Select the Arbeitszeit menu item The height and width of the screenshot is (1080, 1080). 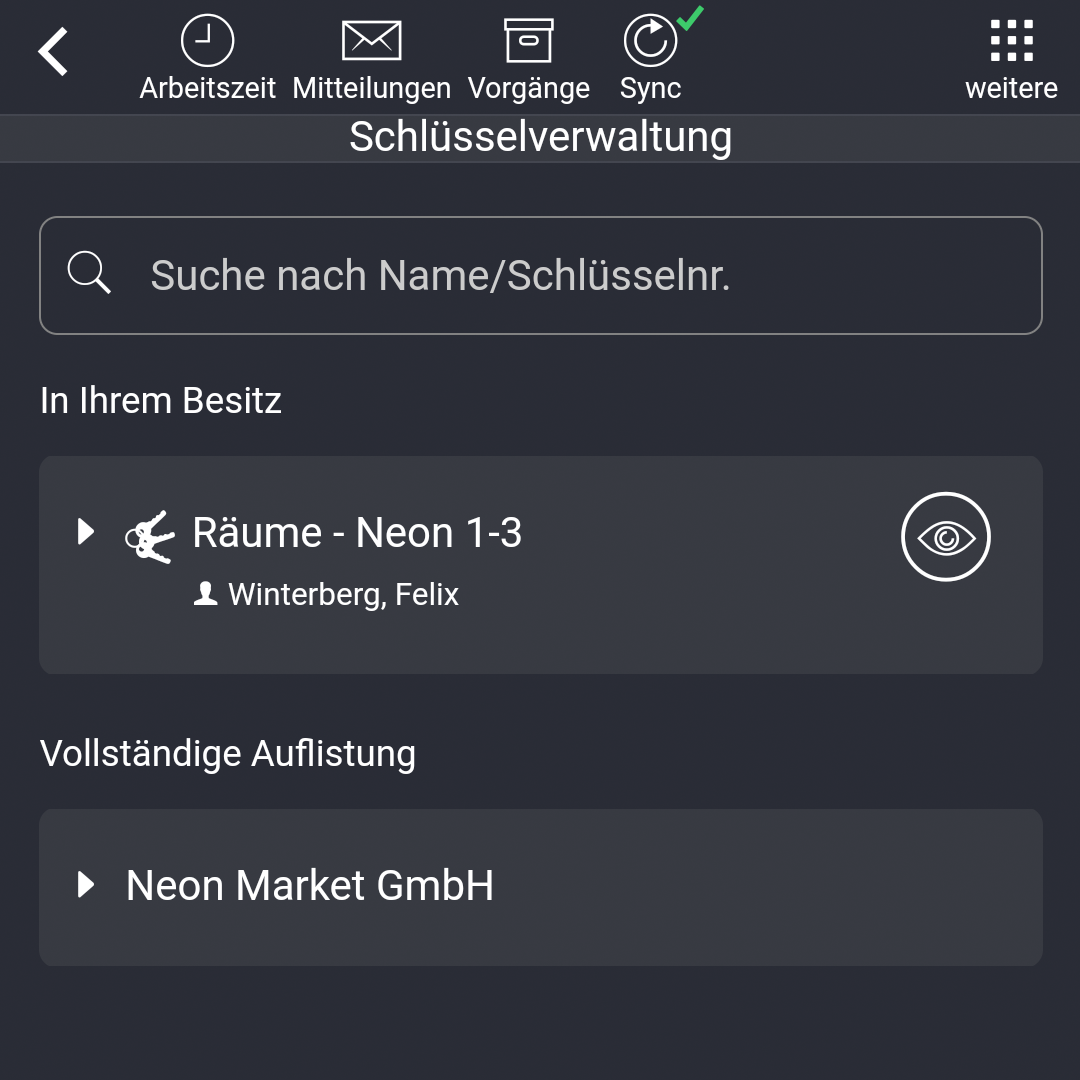tap(207, 88)
